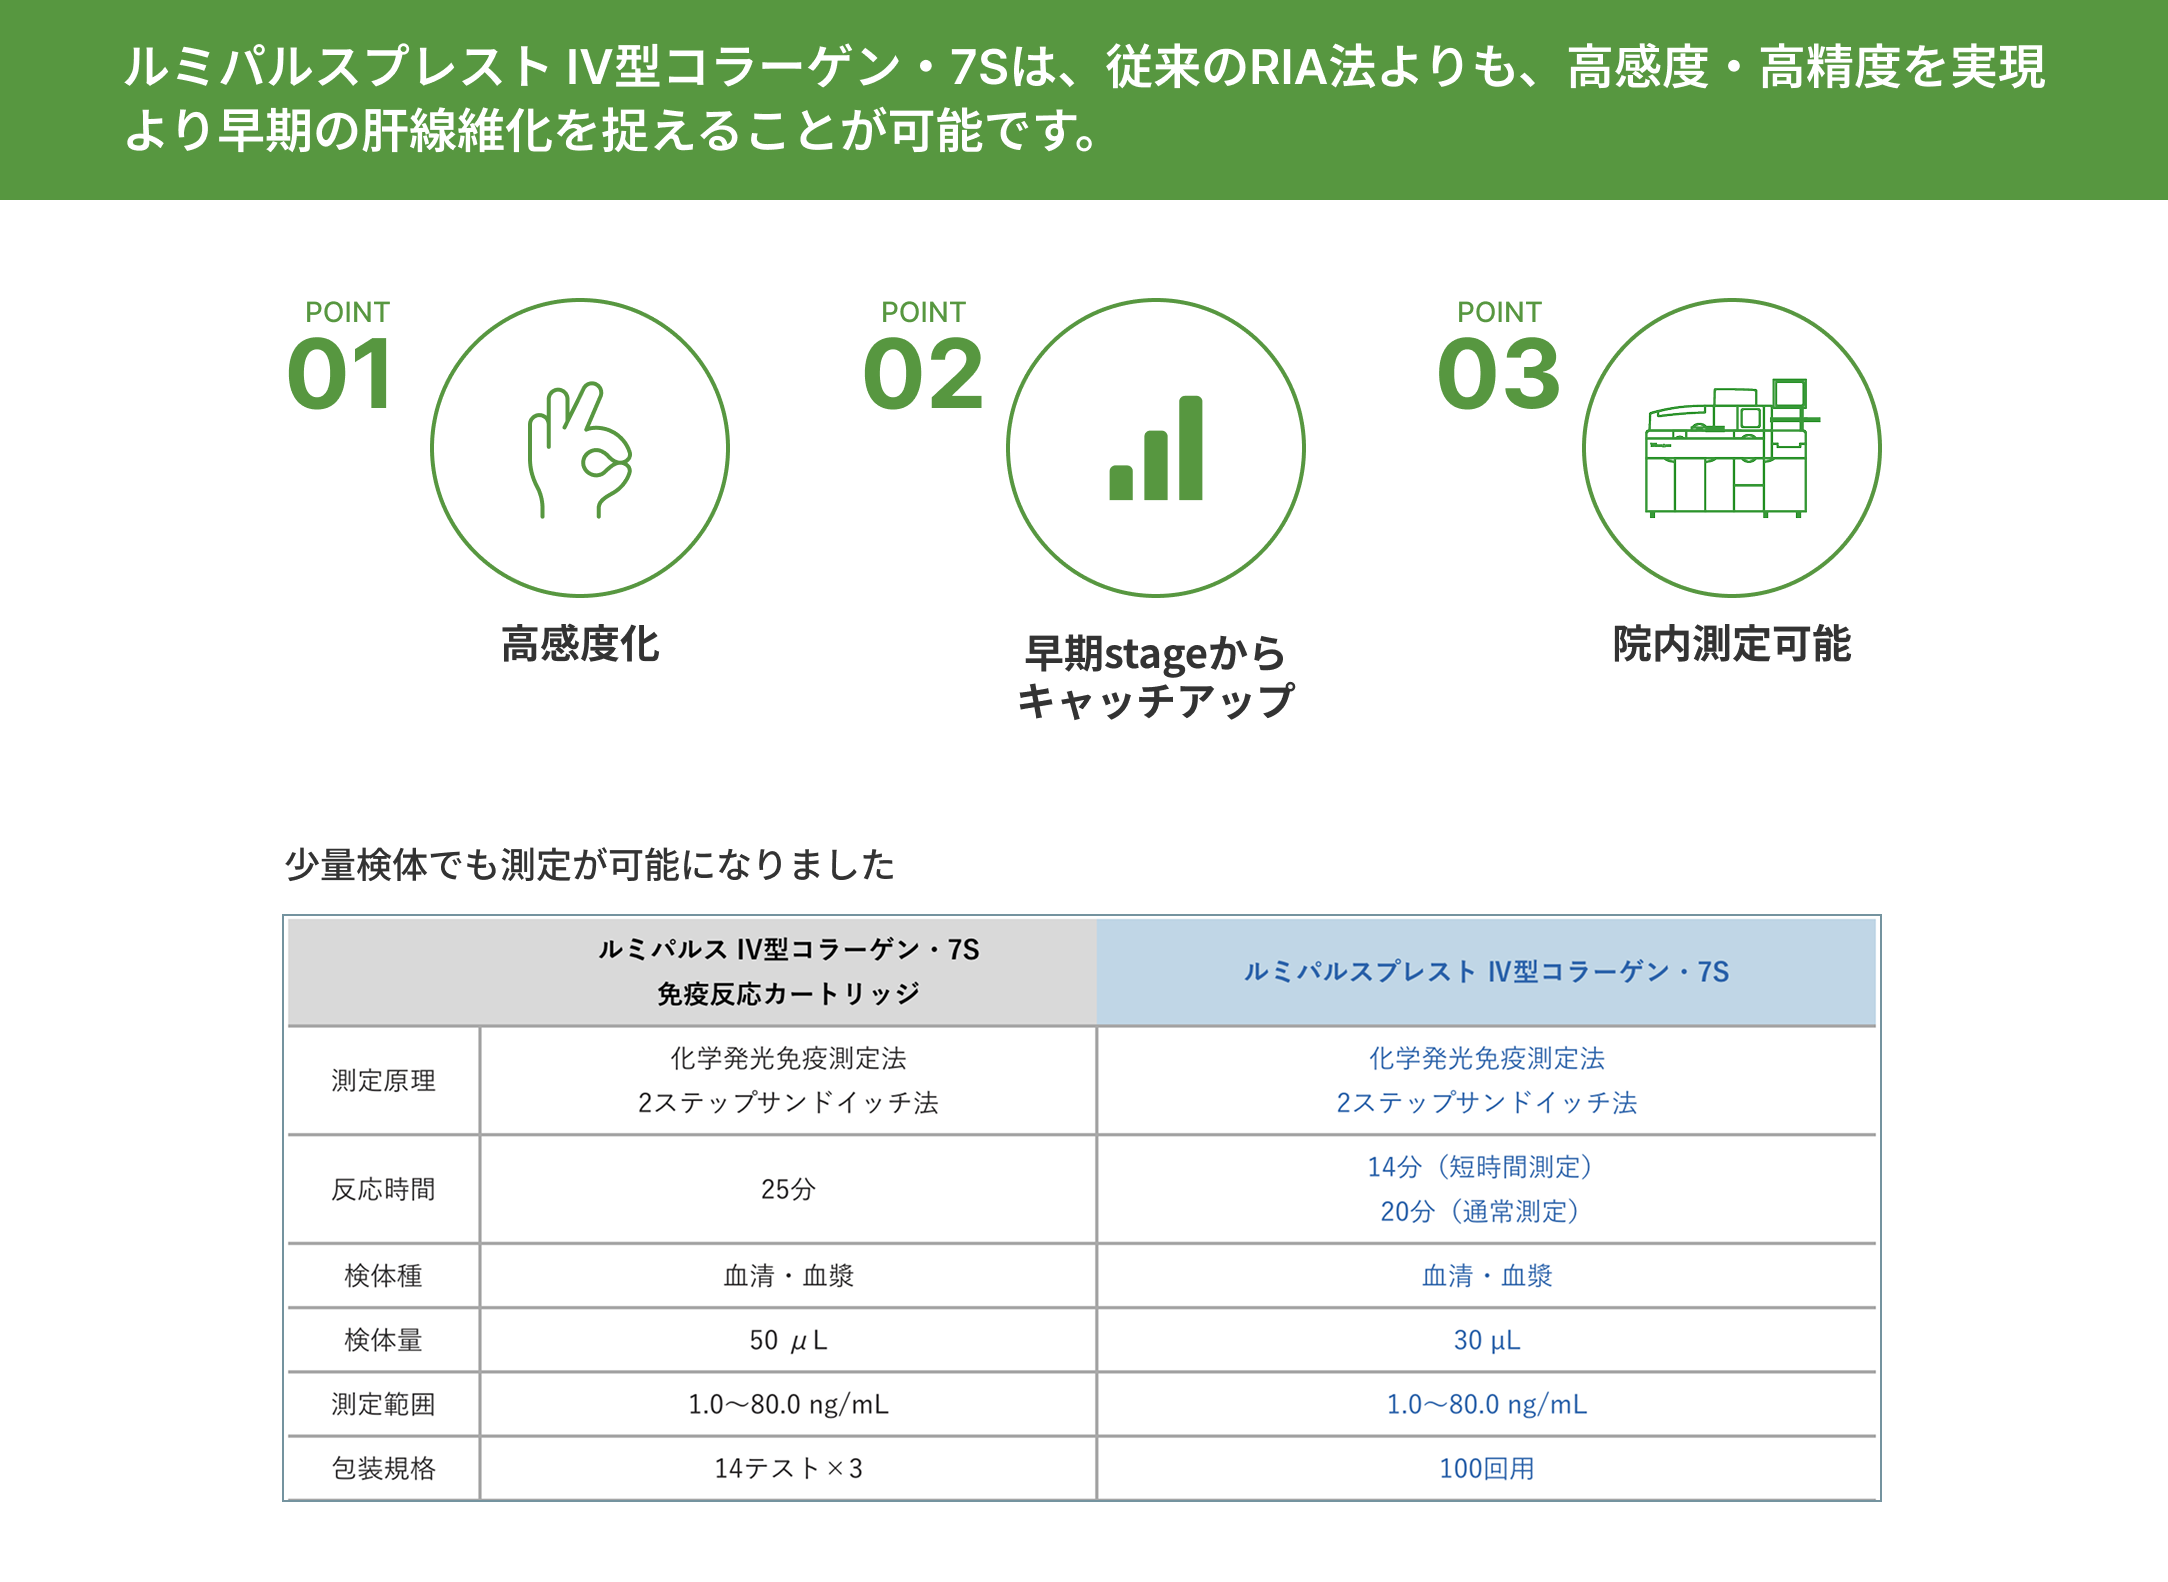Click the 測定原理 row label
The height and width of the screenshot is (1582, 2168).
[383, 1080]
